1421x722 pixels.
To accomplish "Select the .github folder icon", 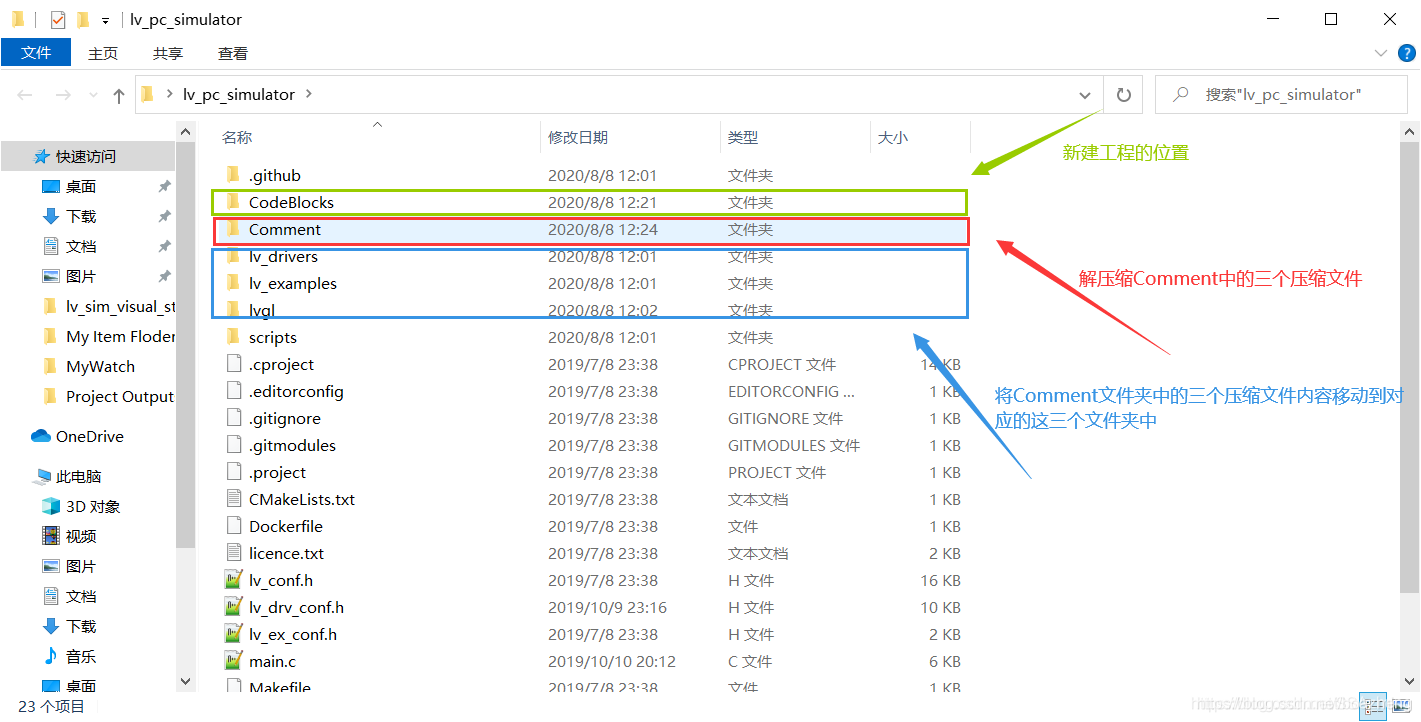I will point(233,175).
